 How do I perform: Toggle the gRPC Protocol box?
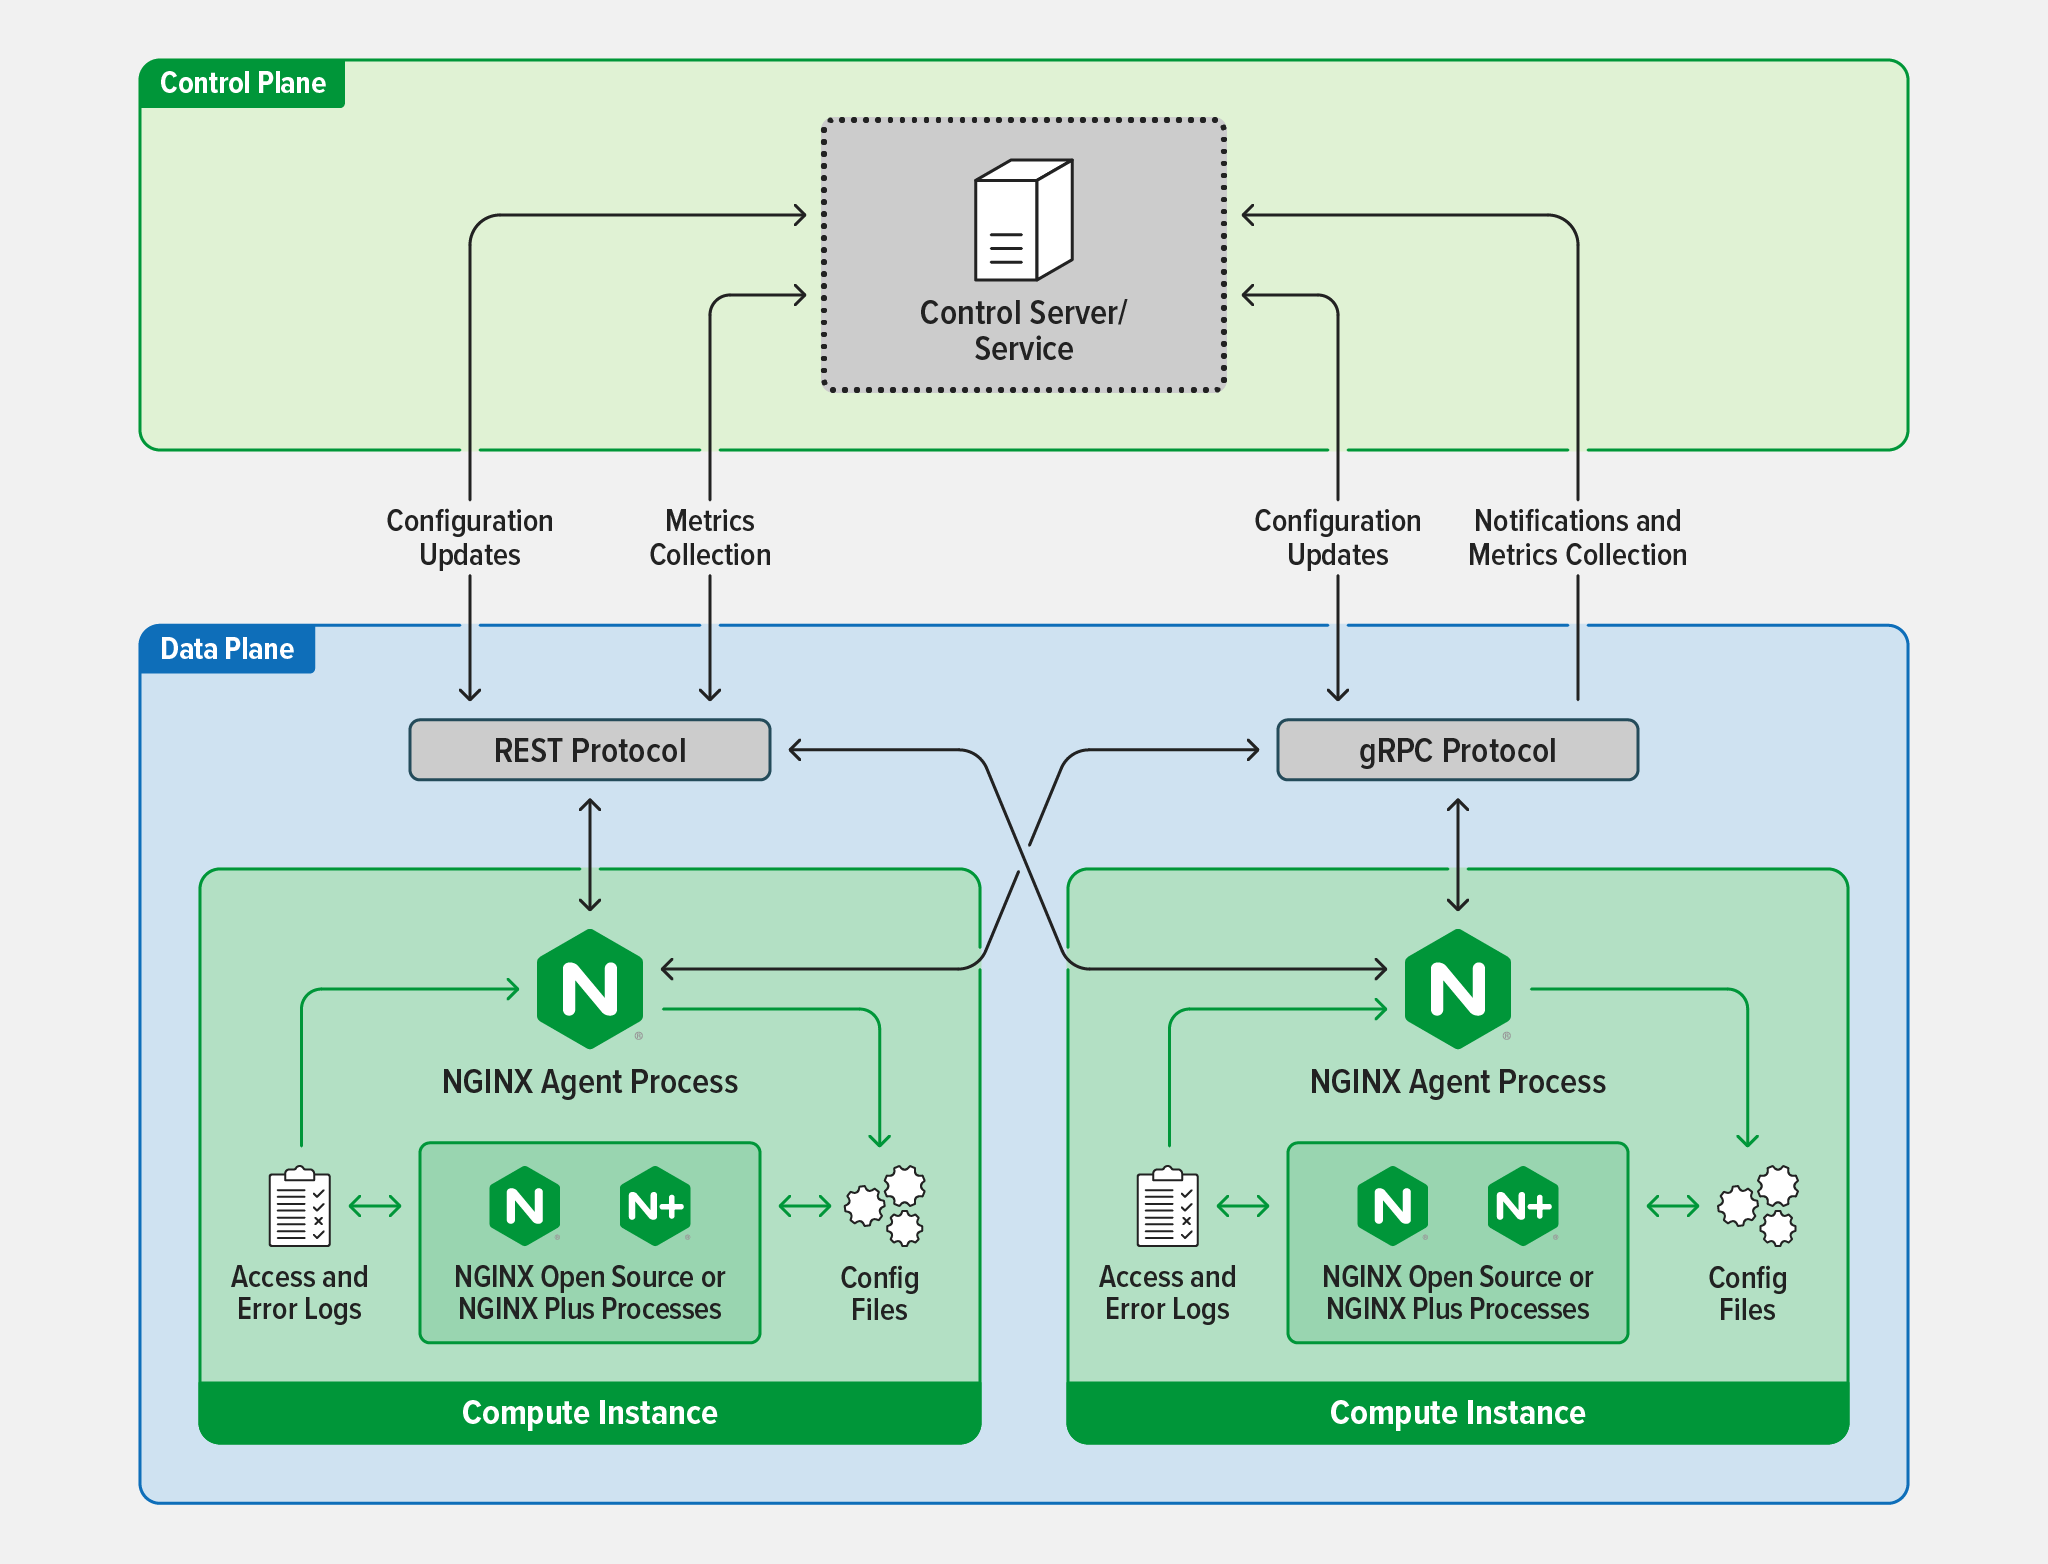[x=1457, y=750]
